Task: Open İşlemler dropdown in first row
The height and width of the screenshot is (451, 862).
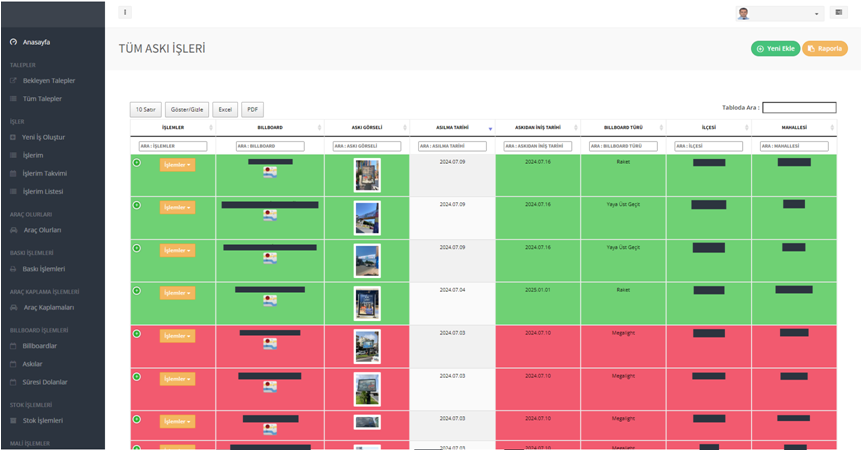Action: 177,165
